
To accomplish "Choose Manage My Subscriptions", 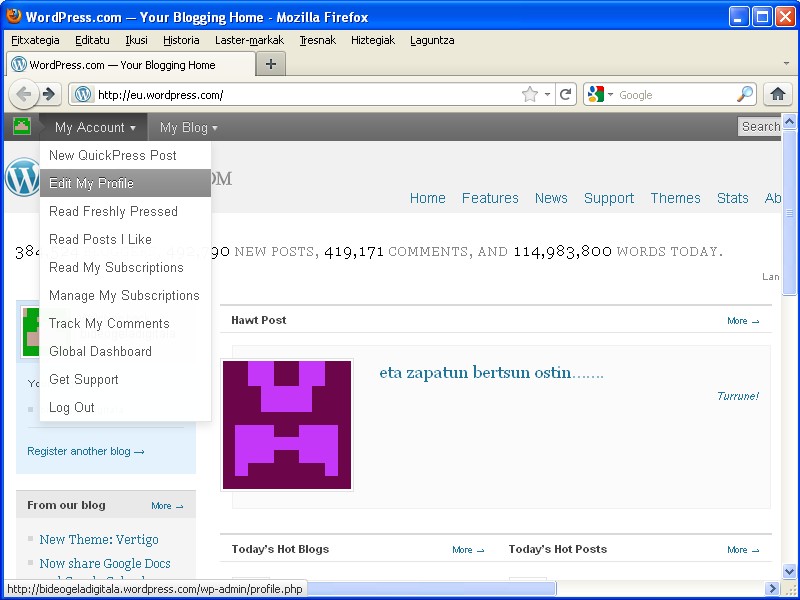I will click(x=126, y=295).
